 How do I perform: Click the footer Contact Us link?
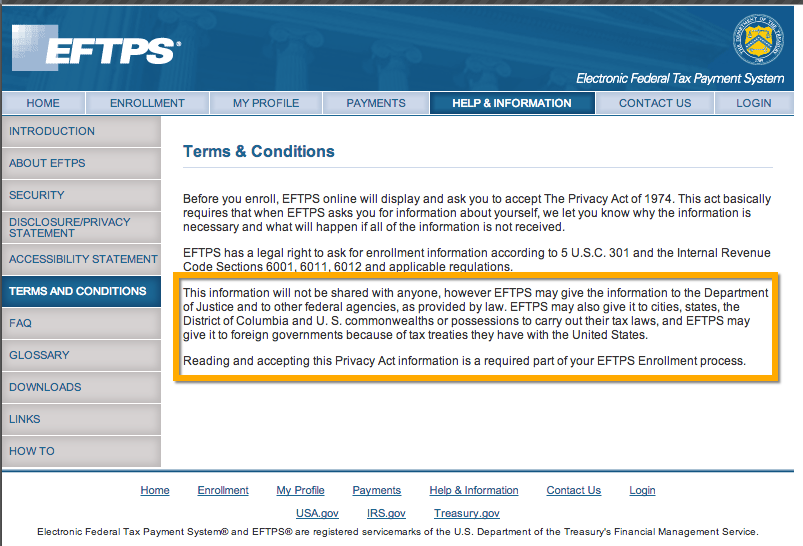pos(574,490)
